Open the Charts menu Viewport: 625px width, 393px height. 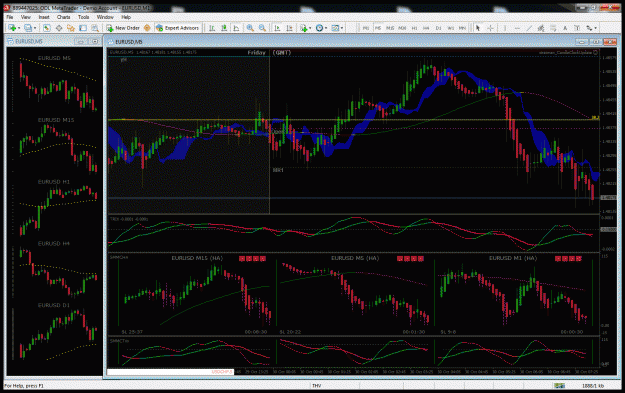pyautogui.click(x=63, y=17)
